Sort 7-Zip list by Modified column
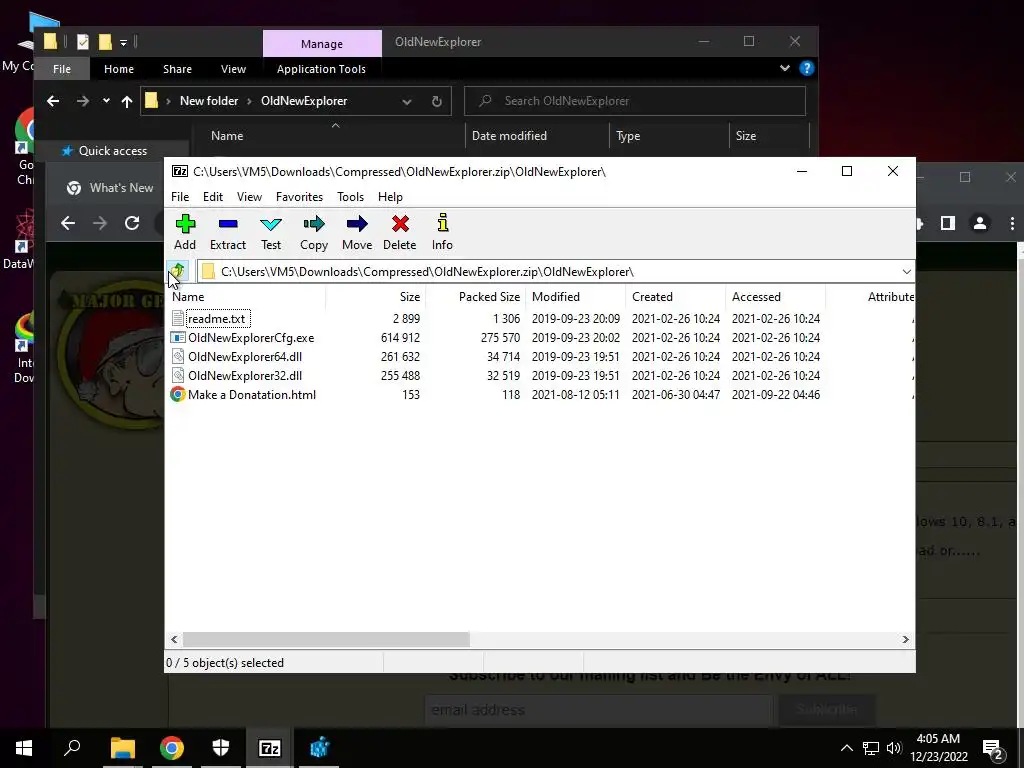This screenshot has width=1024, height=768. [x=576, y=296]
